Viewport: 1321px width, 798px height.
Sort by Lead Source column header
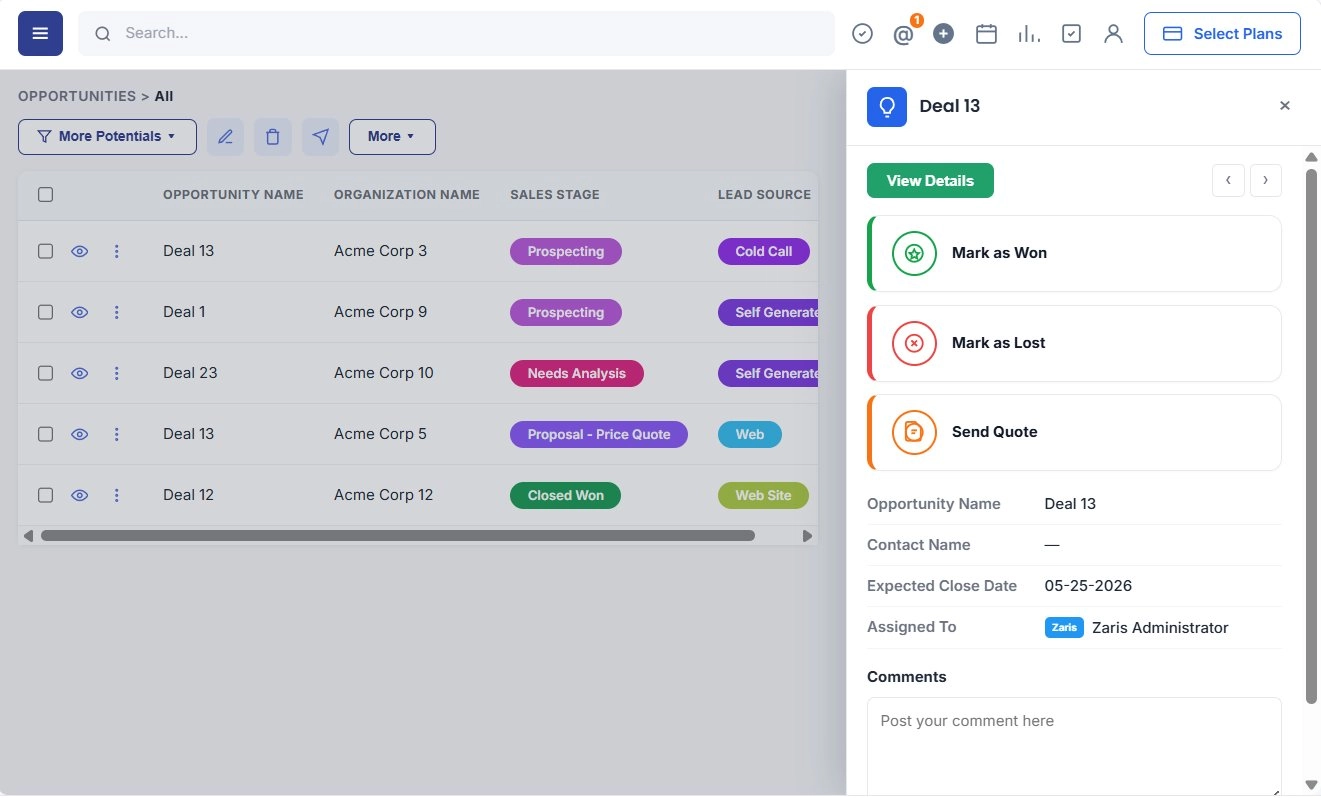pos(764,195)
